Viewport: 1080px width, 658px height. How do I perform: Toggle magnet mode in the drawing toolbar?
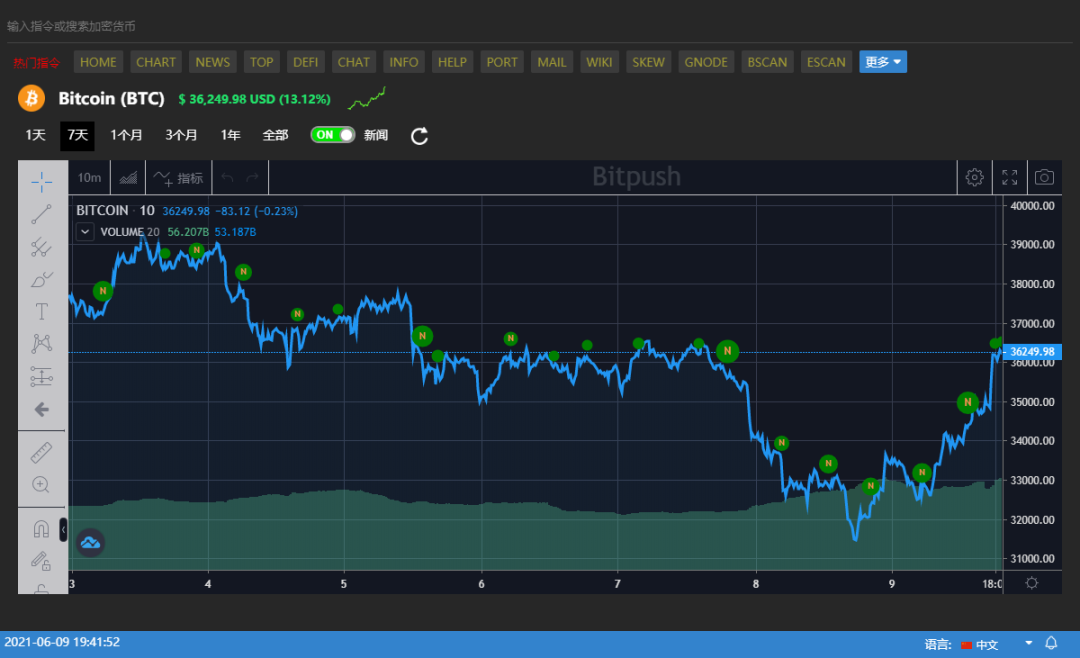(41, 528)
